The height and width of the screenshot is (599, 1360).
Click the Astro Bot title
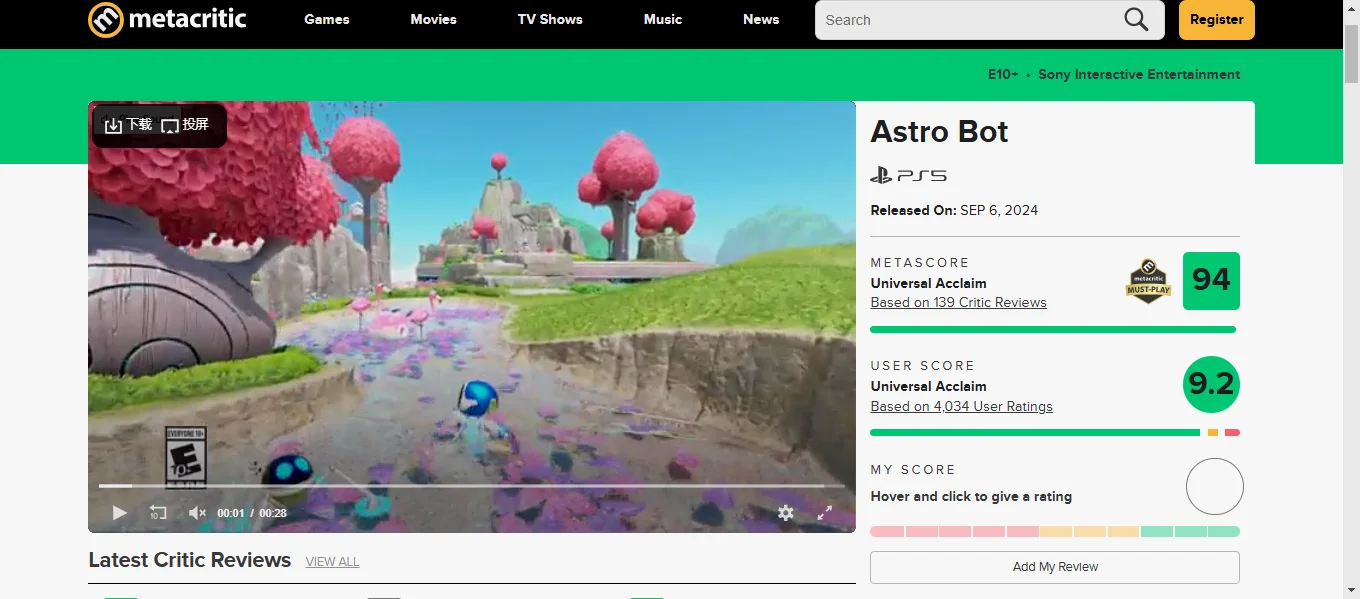(x=939, y=132)
